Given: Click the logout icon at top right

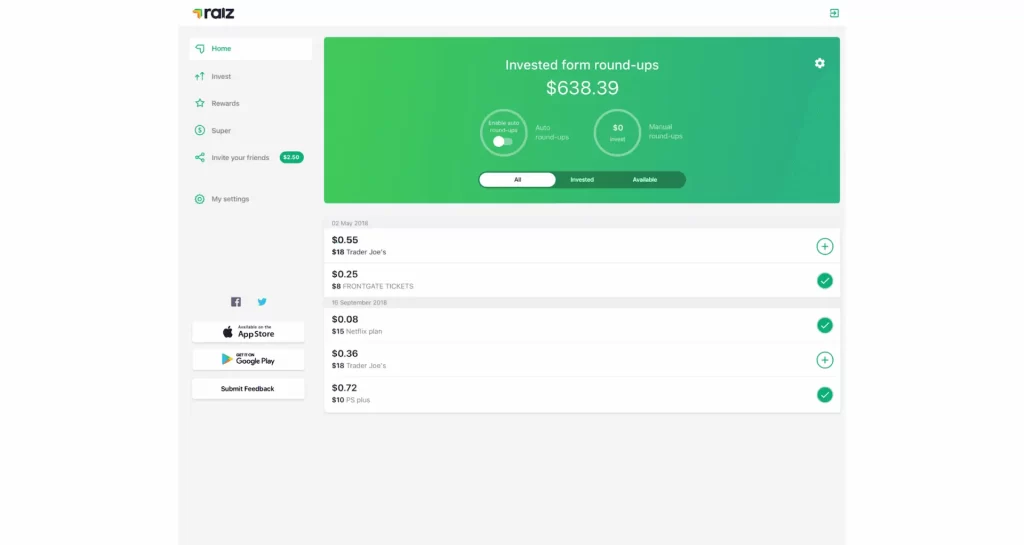Looking at the screenshot, I should 834,13.
